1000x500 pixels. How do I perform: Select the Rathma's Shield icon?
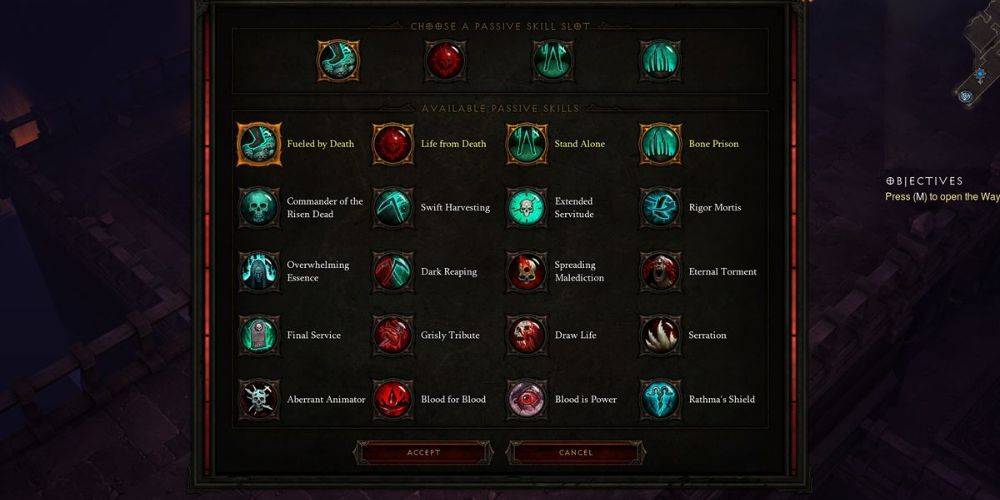pos(661,399)
